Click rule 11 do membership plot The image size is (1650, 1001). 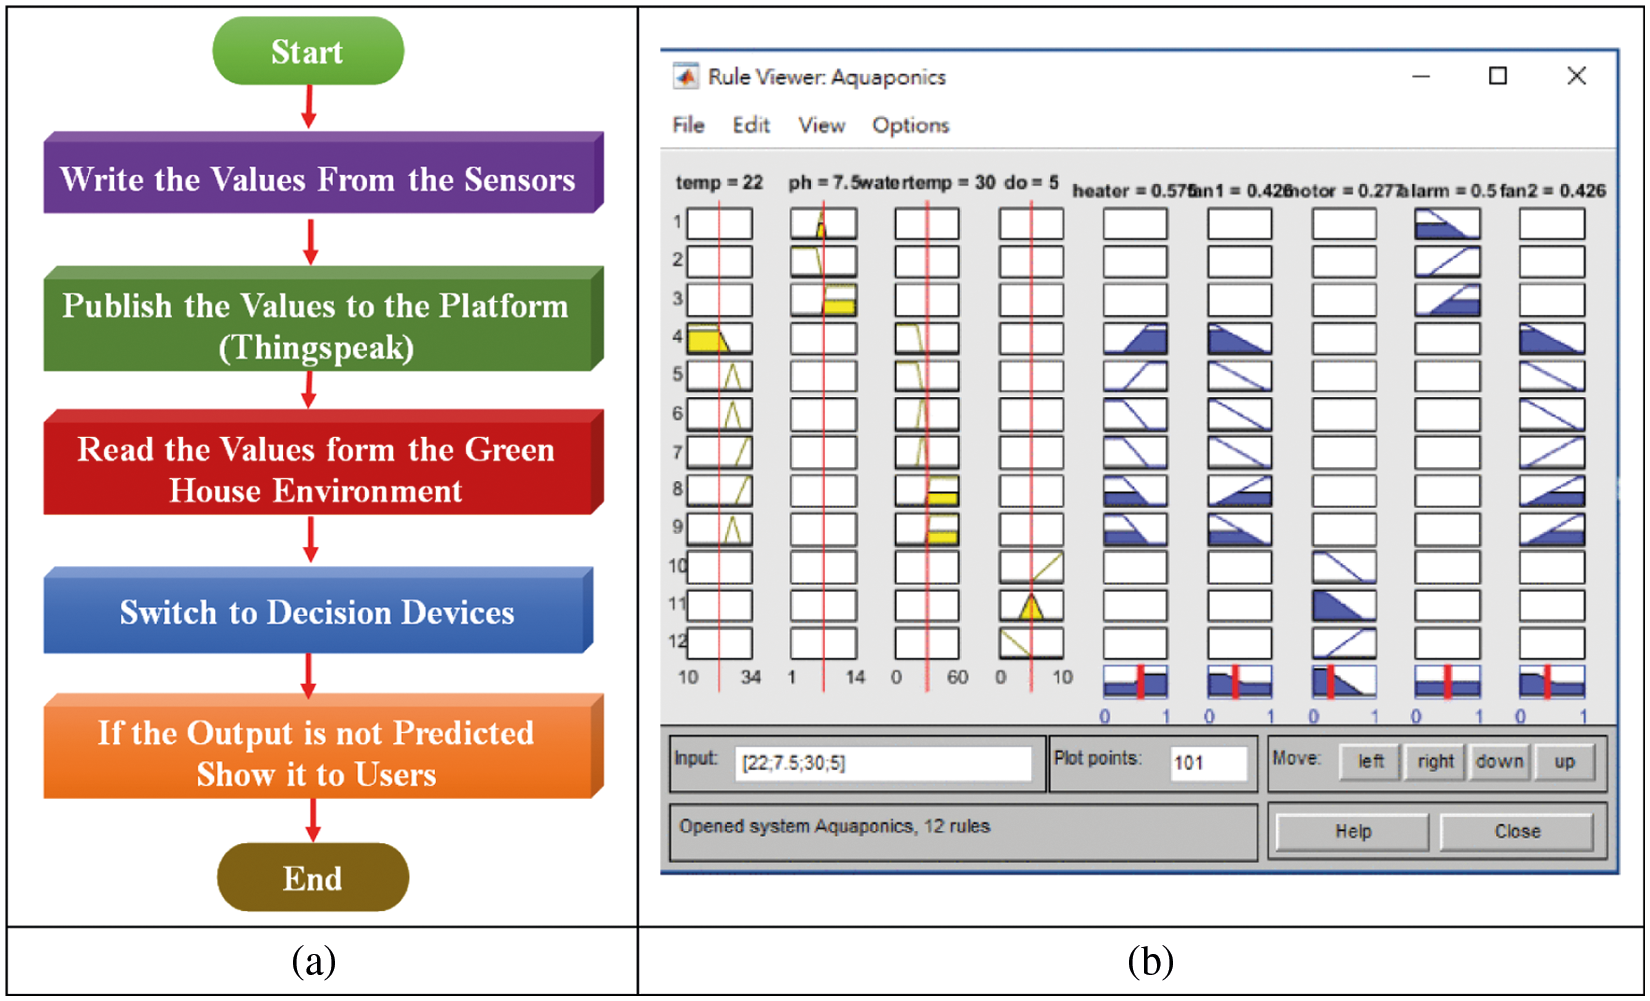[x=1031, y=605]
